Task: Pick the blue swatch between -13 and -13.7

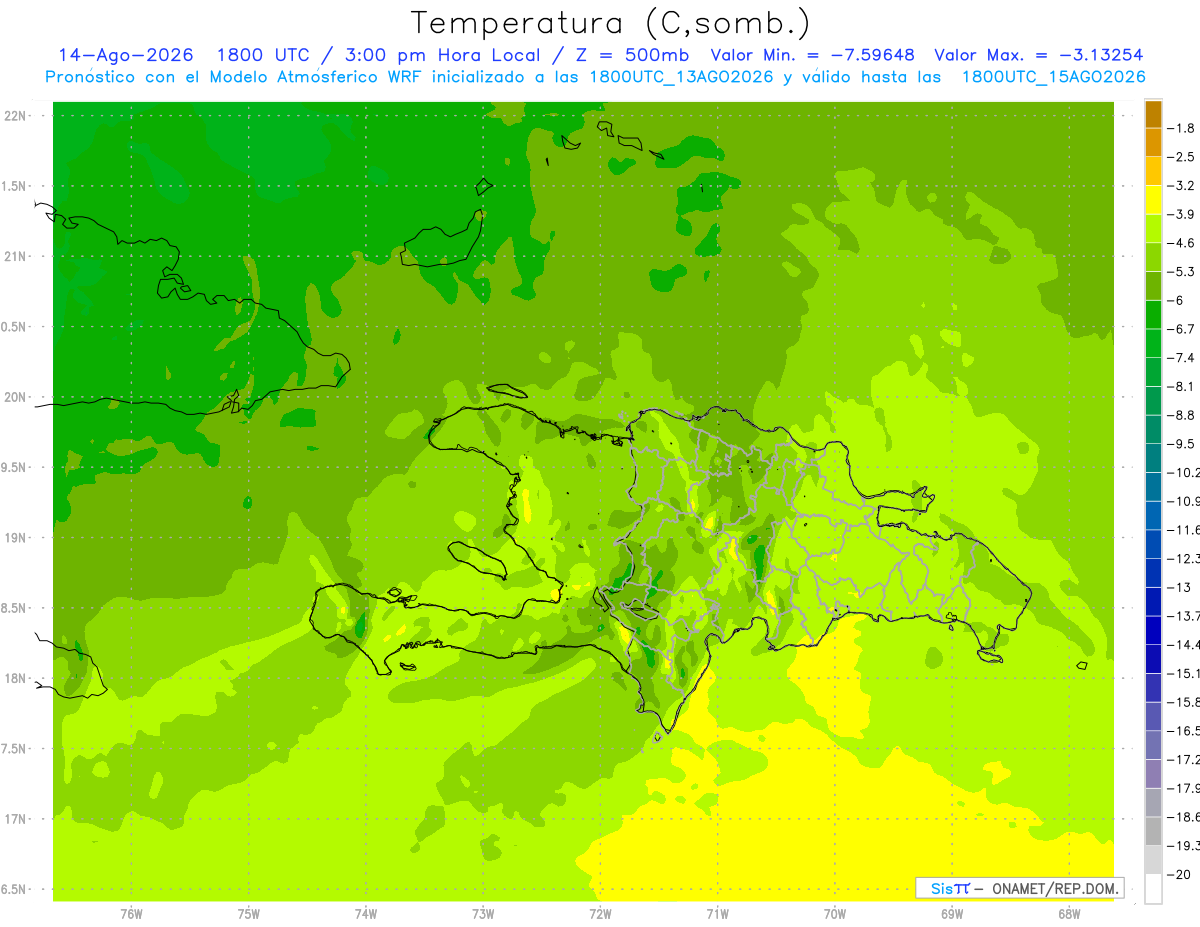Action: coord(1153,601)
